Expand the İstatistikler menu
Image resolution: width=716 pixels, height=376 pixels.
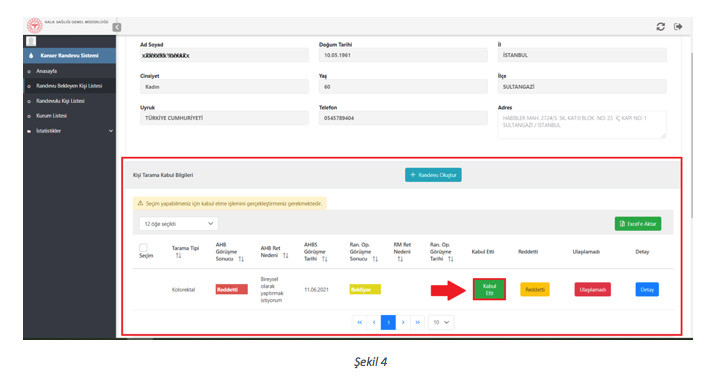click(x=69, y=131)
